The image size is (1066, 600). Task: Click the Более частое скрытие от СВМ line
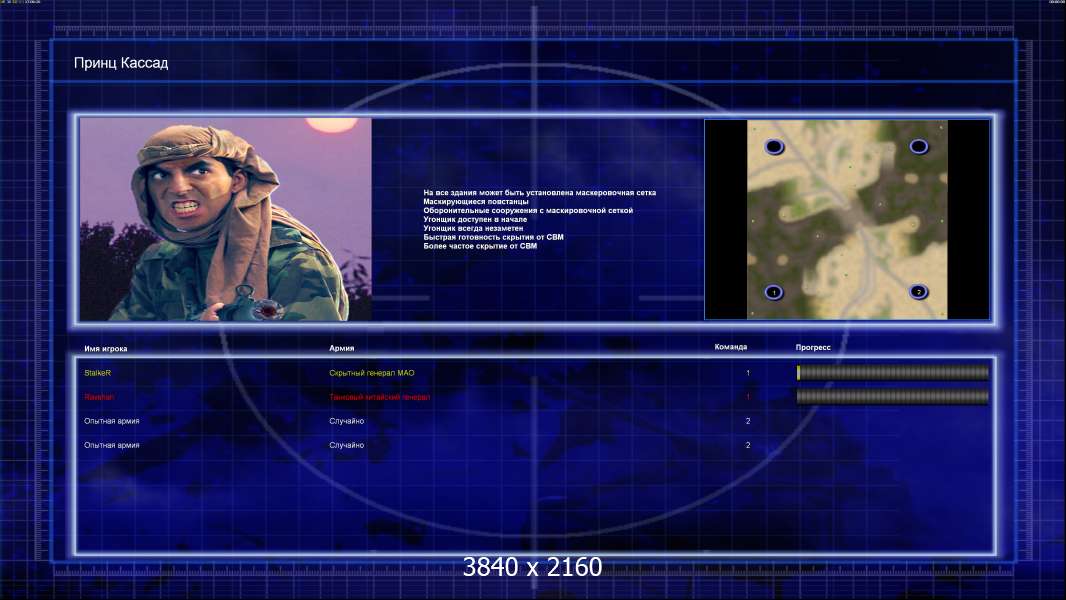(480, 246)
